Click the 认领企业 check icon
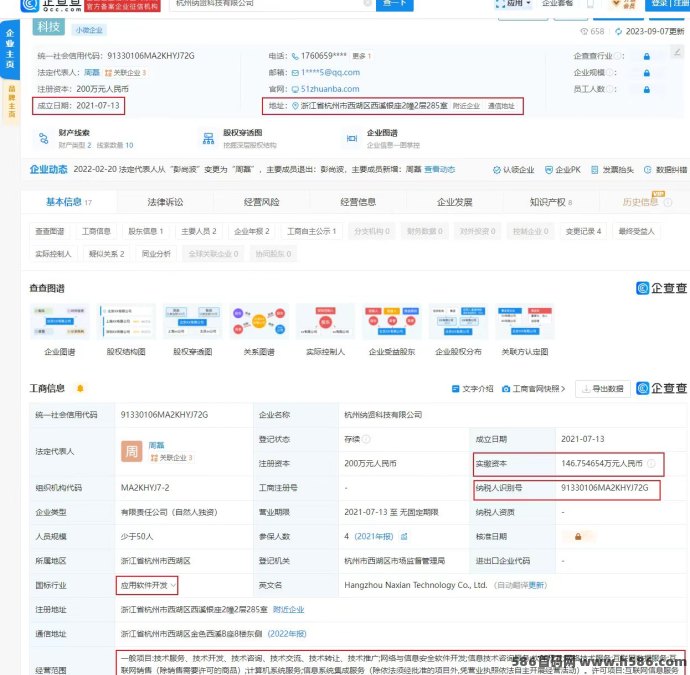This screenshot has width=690, height=675. click(497, 170)
